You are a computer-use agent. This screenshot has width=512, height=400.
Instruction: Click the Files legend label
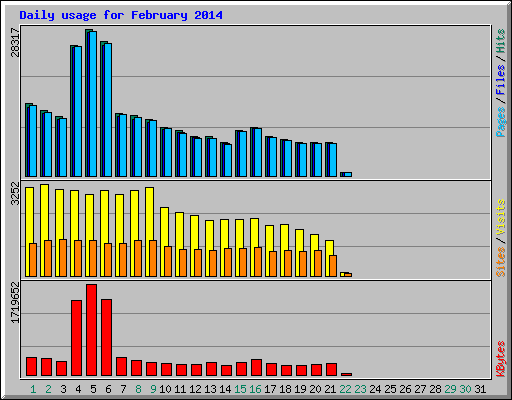coord(500,80)
